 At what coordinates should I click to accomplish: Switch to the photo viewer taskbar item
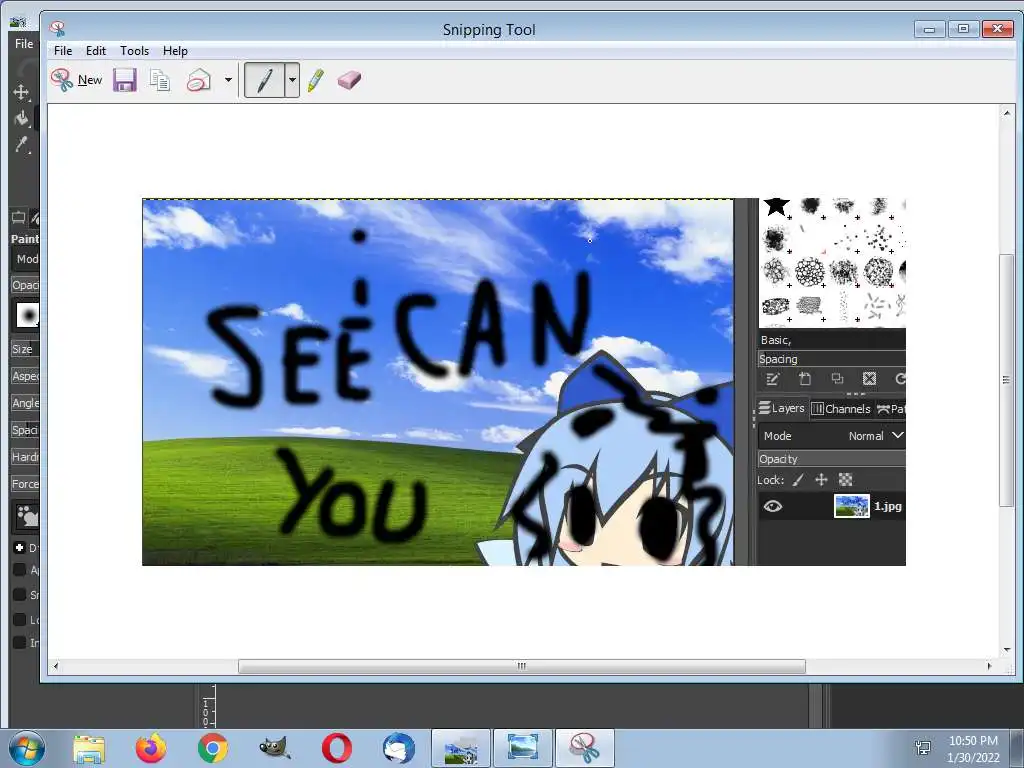click(x=523, y=748)
